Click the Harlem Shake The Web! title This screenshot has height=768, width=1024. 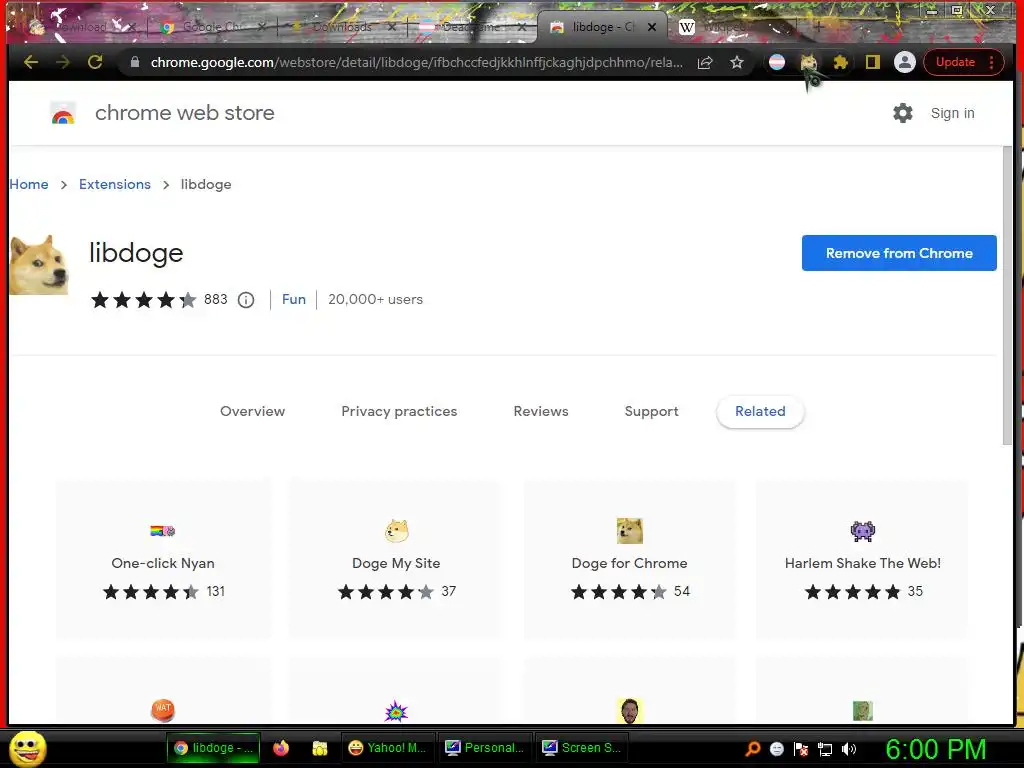(863, 563)
